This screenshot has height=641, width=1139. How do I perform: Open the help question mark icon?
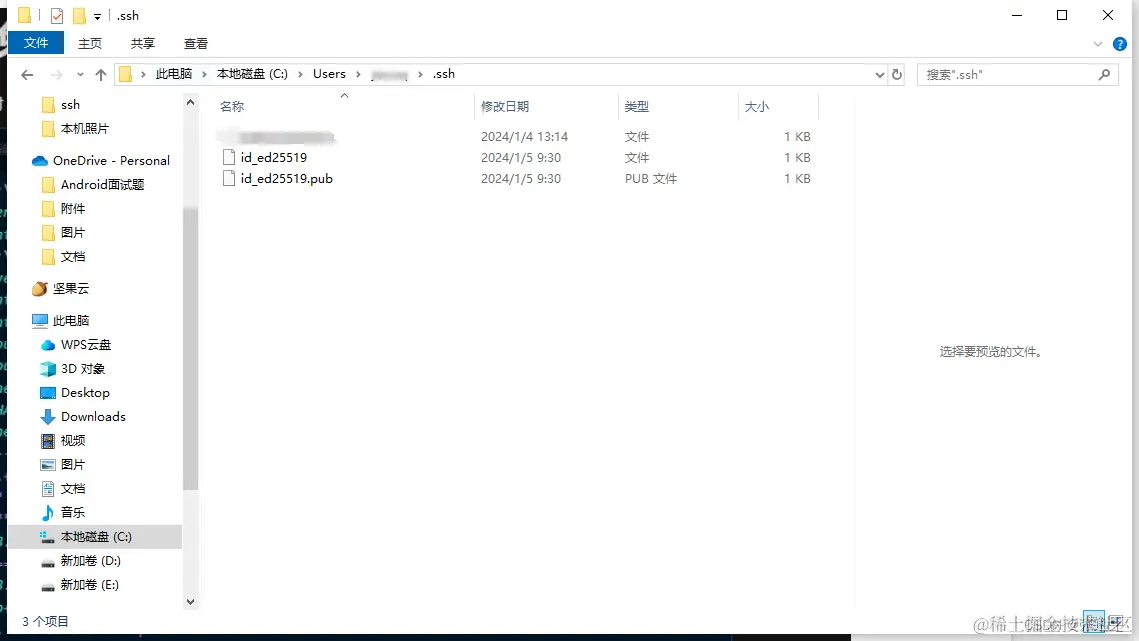(x=1119, y=44)
